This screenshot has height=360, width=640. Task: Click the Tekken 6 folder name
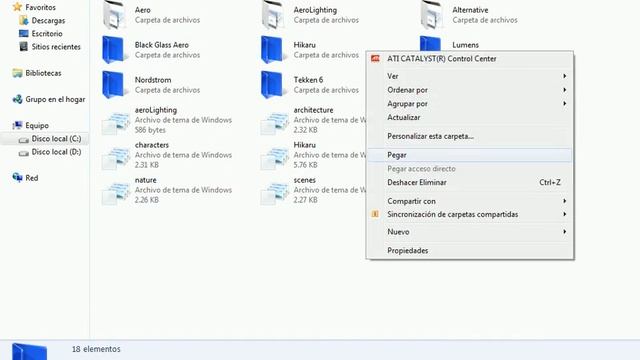[x=308, y=80]
